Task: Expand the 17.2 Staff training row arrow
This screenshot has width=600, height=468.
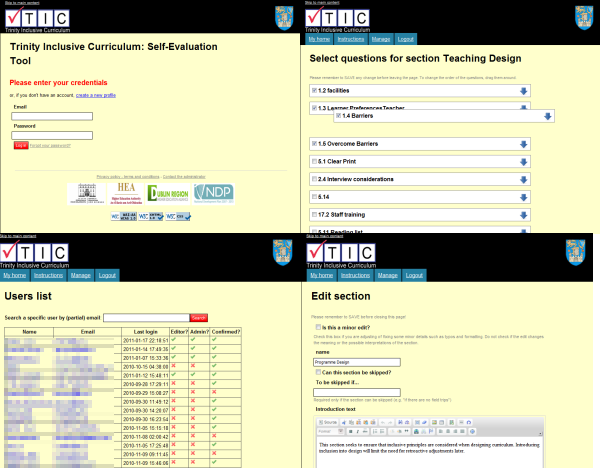Action: click(523, 215)
